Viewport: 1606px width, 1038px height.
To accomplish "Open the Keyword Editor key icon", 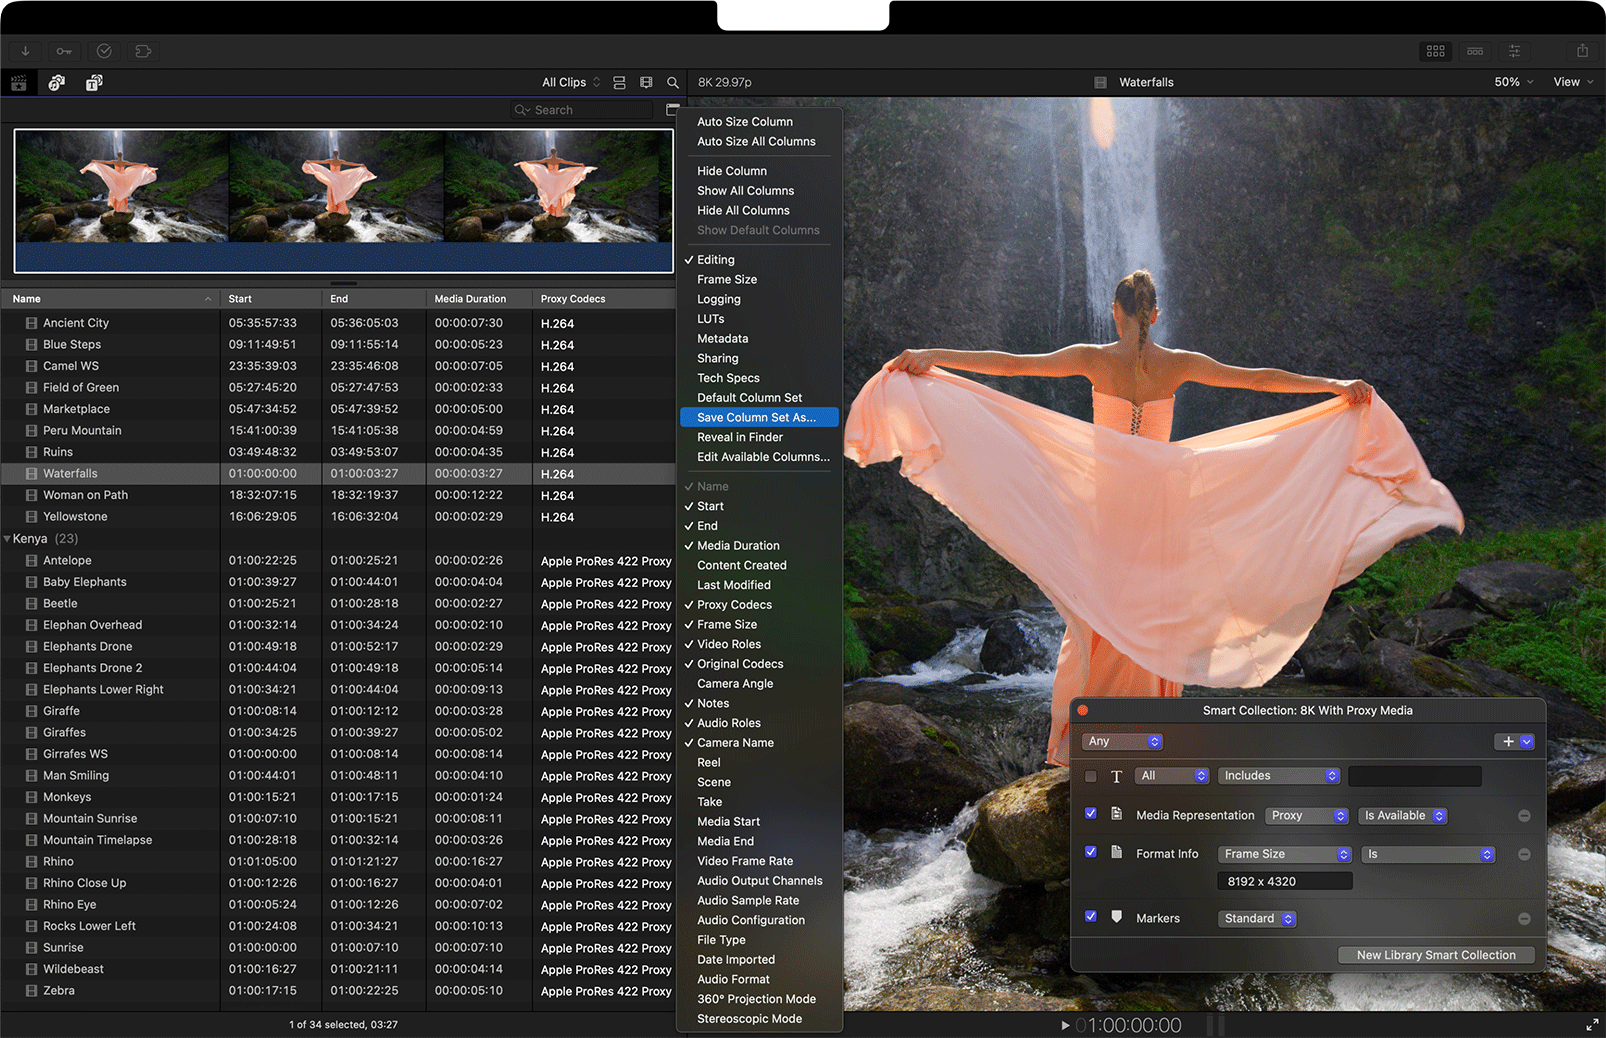I will [x=64, y=51].
